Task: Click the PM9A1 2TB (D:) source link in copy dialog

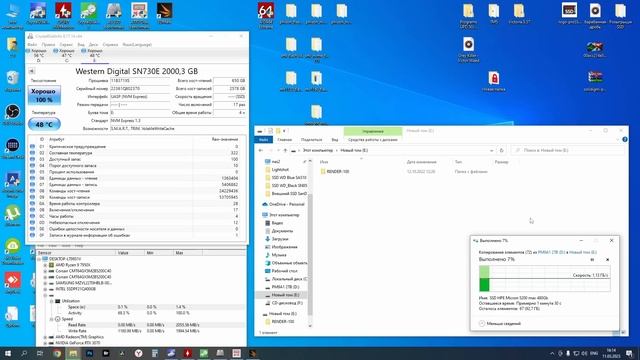Action: pos(551,252)
